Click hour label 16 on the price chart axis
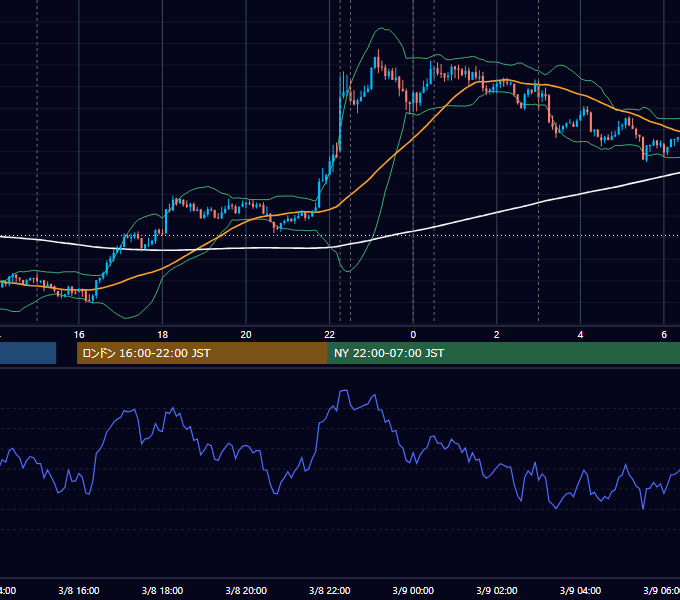 coord(79,334)
